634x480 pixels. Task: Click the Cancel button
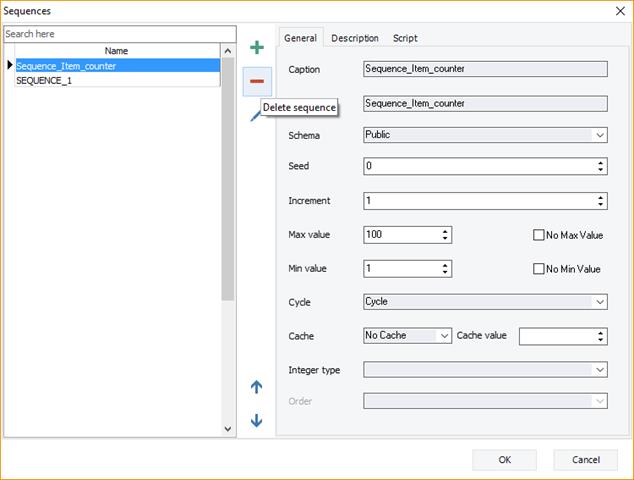585,460
